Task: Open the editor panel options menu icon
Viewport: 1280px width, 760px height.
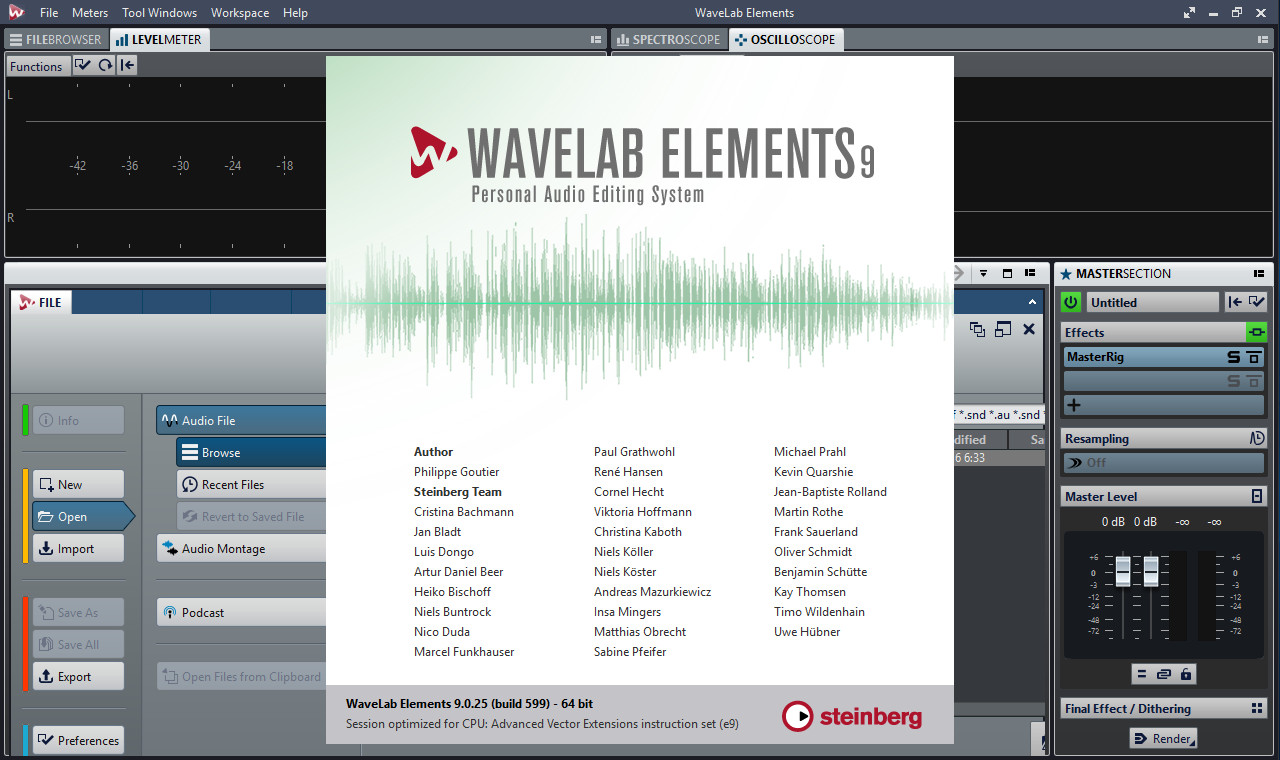Action: [x=1031, y=273]
